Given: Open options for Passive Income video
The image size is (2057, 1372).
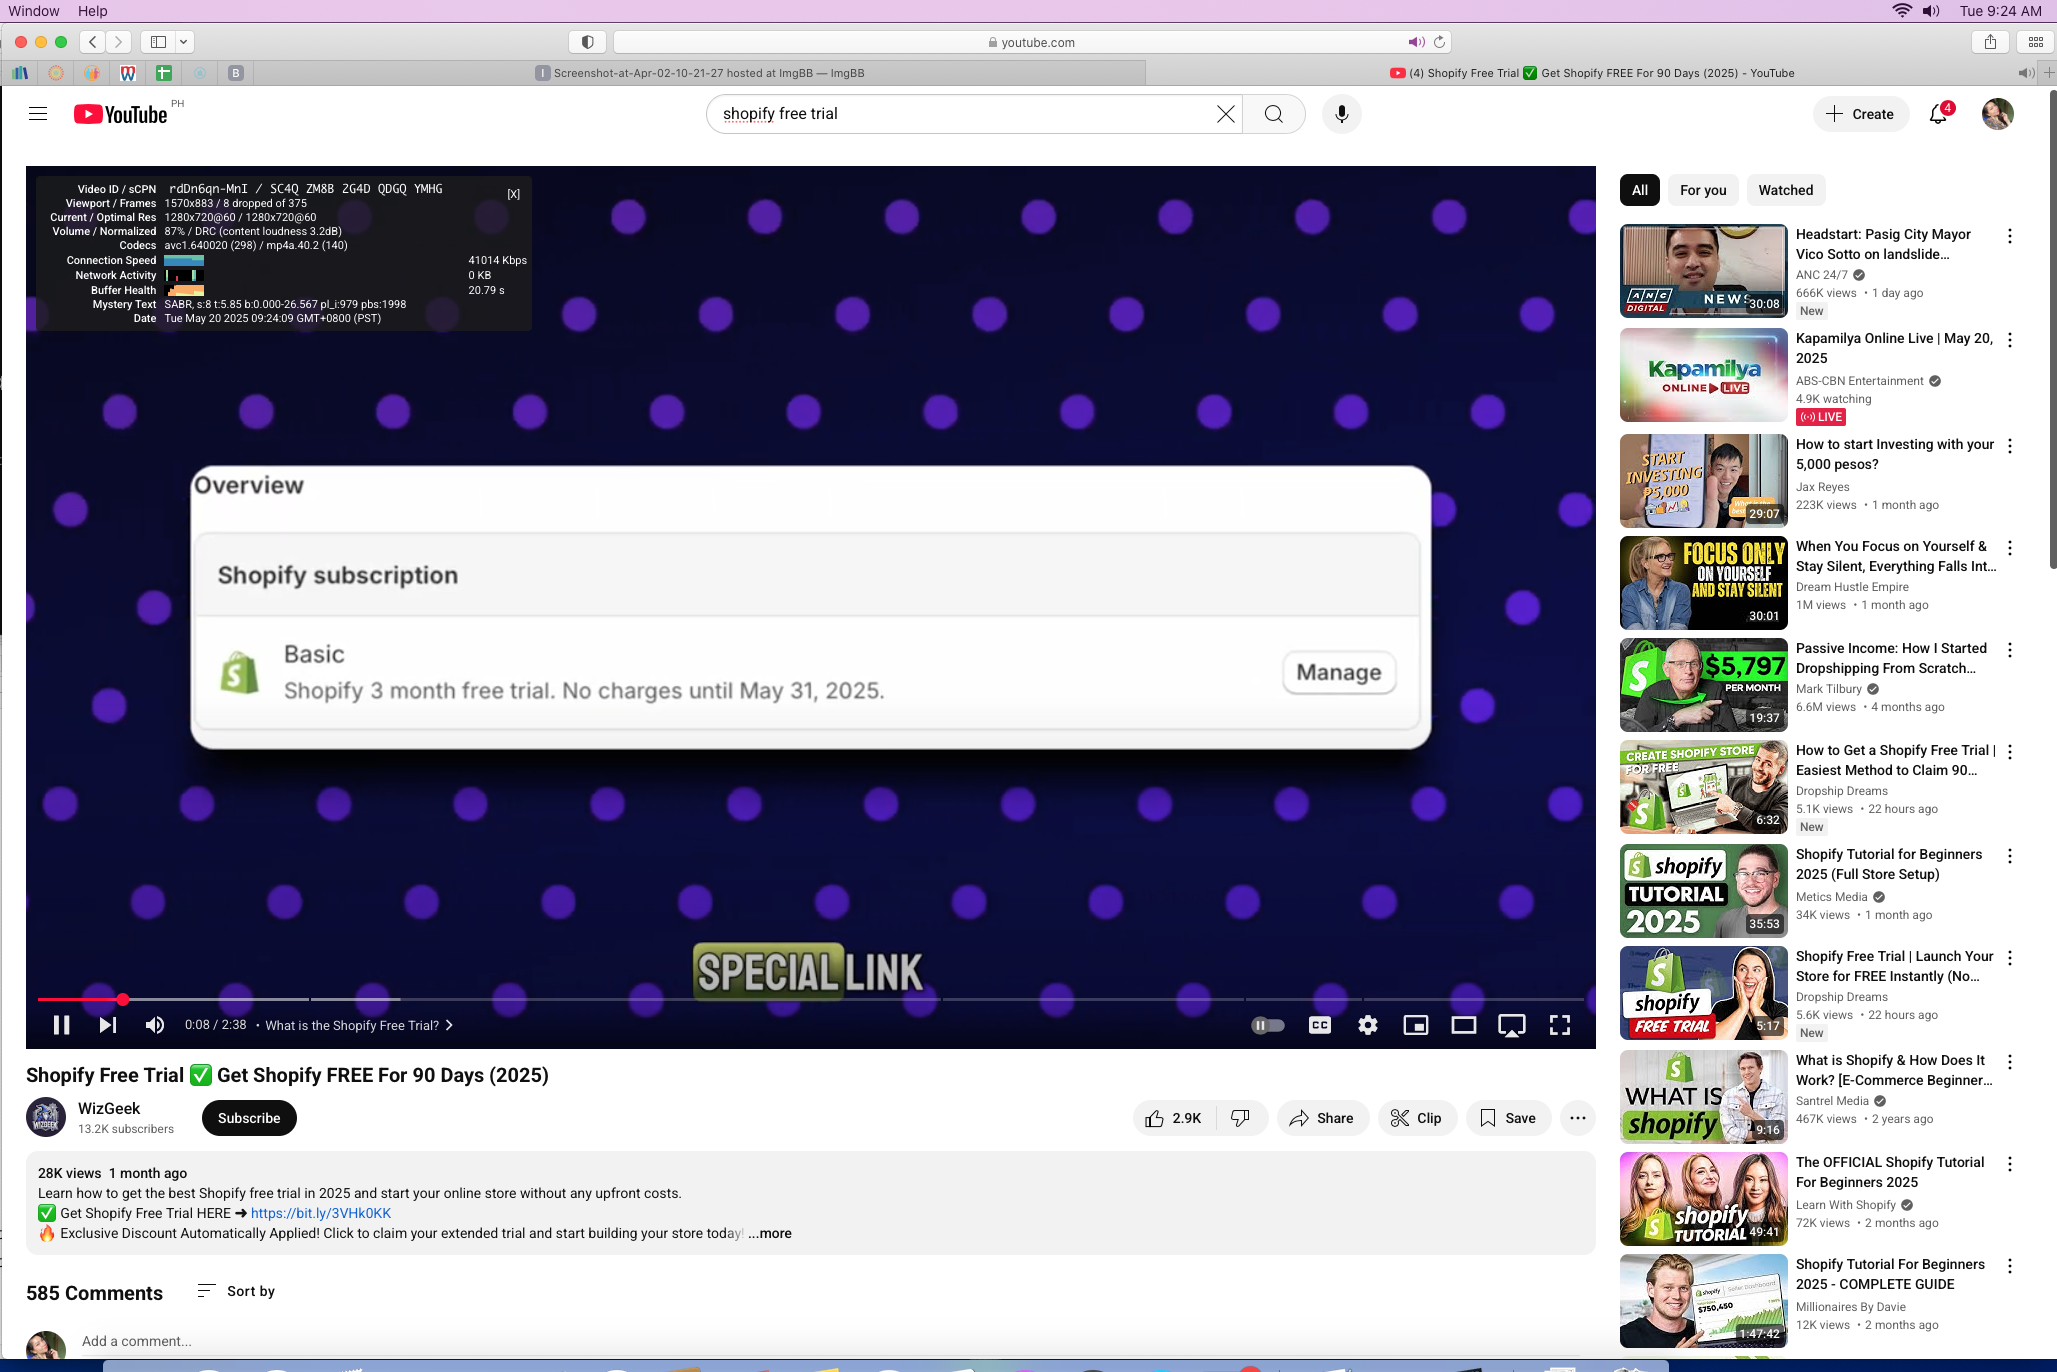Looking at the screenshot, I should [x=2010, y=650].
